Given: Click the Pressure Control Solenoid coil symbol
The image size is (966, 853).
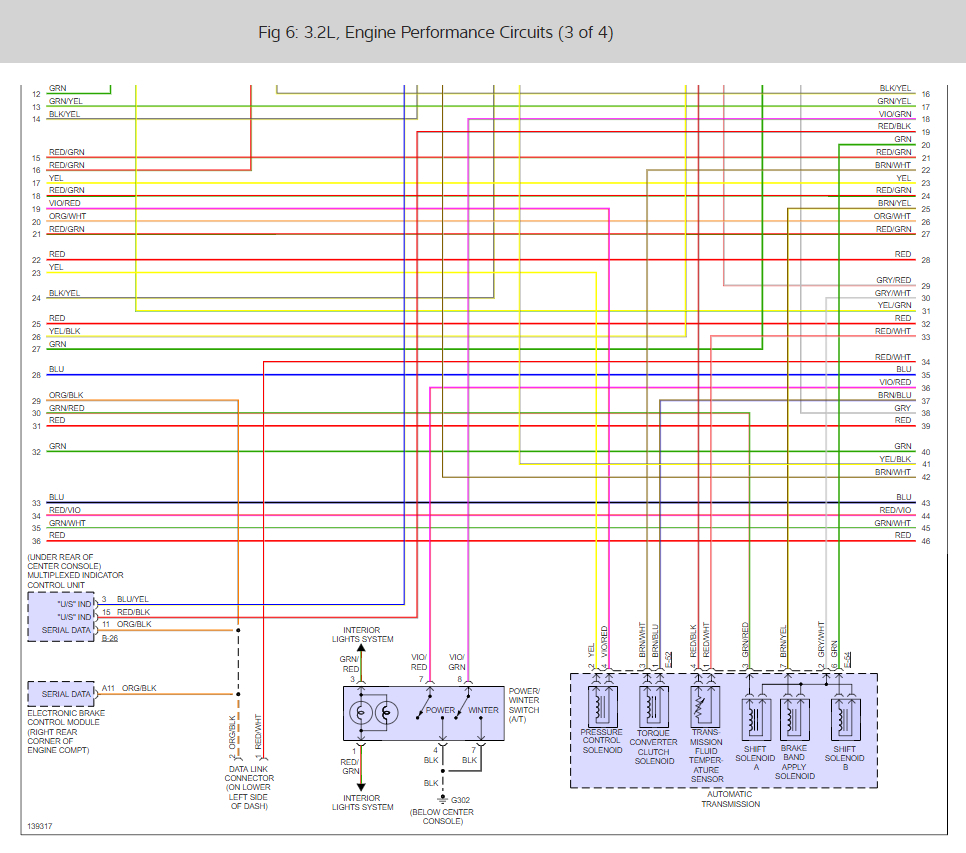Looking at the screenshot, I should [x=602, y=706].
